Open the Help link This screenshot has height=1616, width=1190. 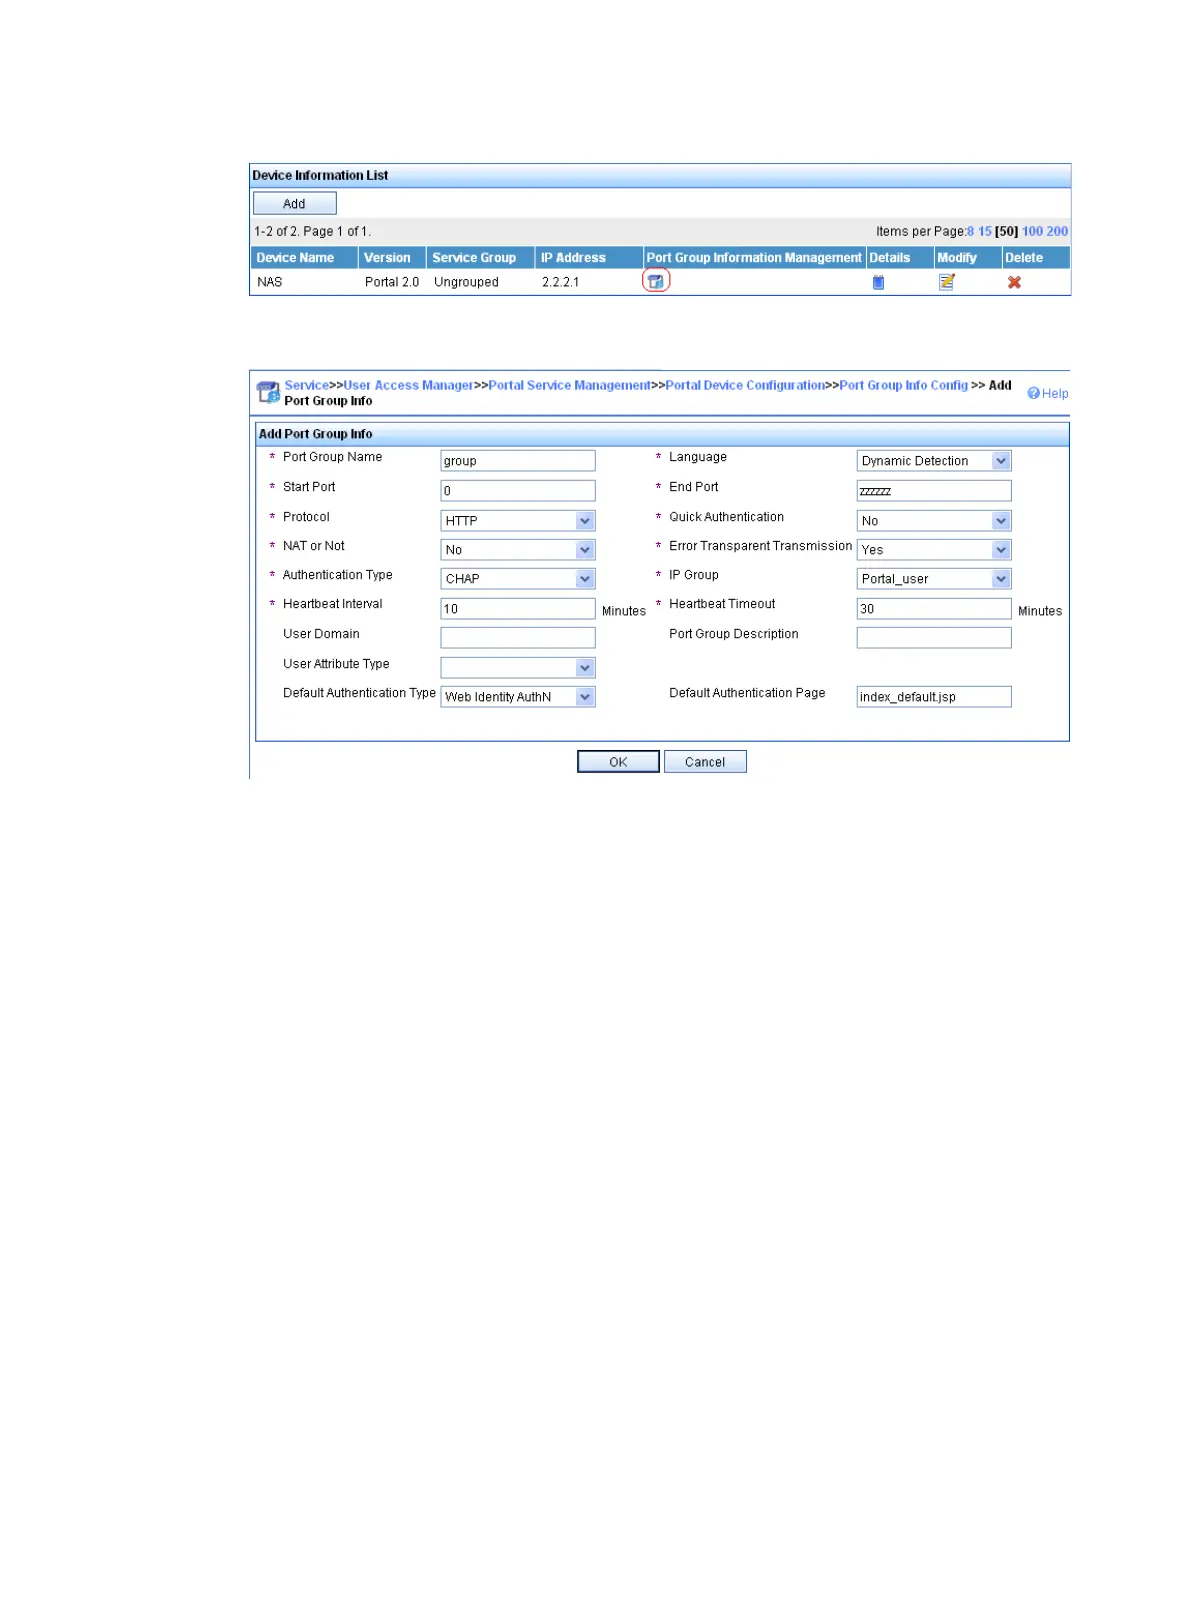1055,393
